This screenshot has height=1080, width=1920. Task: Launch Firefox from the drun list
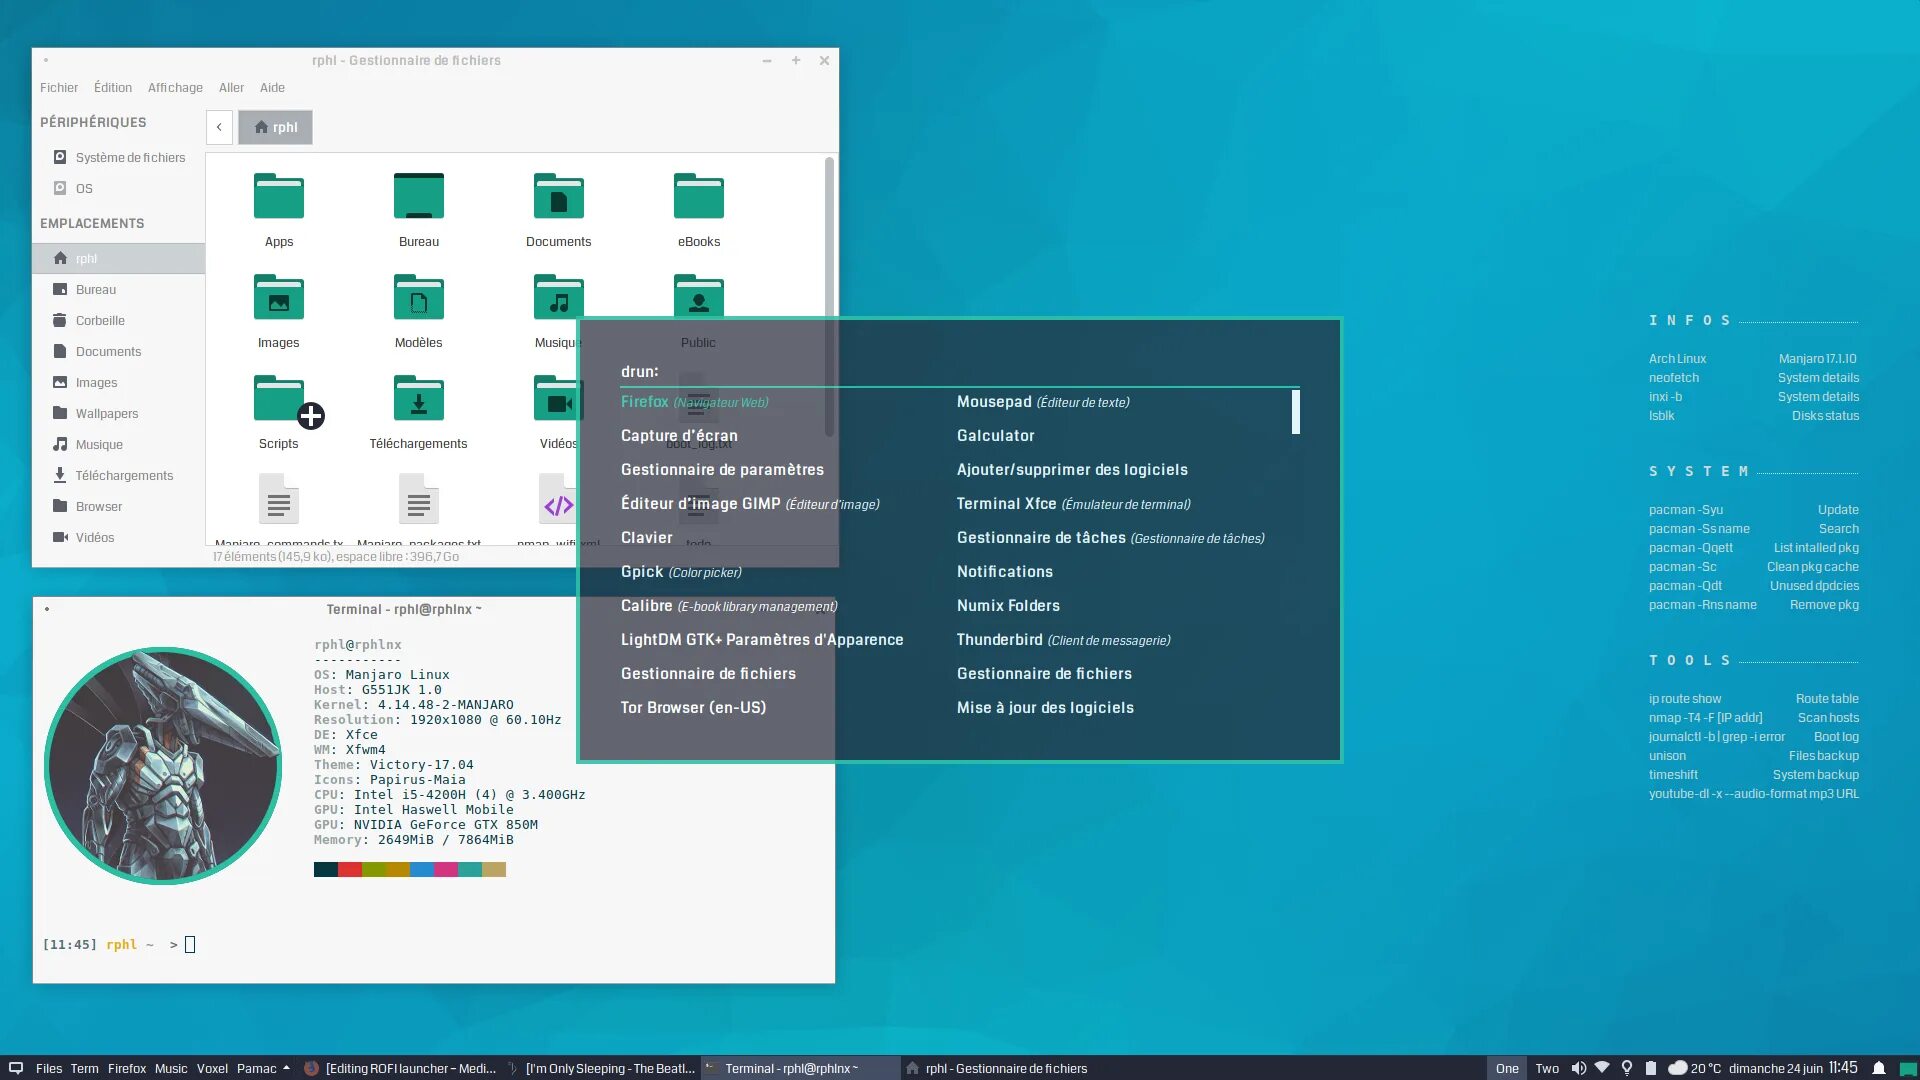pyautogui.click(x=645, y=402)
